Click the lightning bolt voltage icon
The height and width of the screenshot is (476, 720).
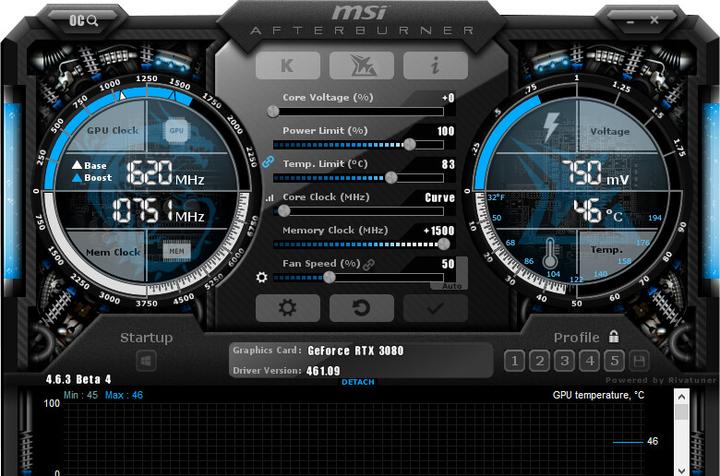coord(551,127)
